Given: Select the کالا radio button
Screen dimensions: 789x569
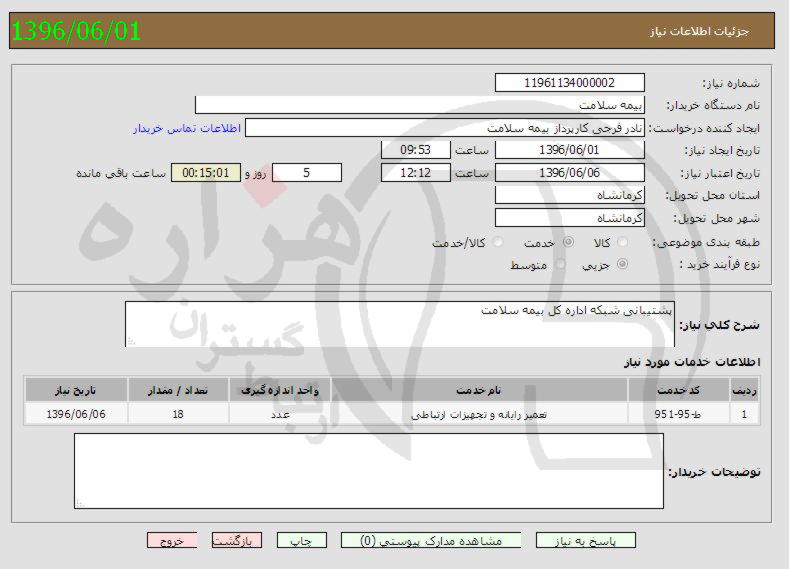Looking at the screenshot, I should [623, 243].
